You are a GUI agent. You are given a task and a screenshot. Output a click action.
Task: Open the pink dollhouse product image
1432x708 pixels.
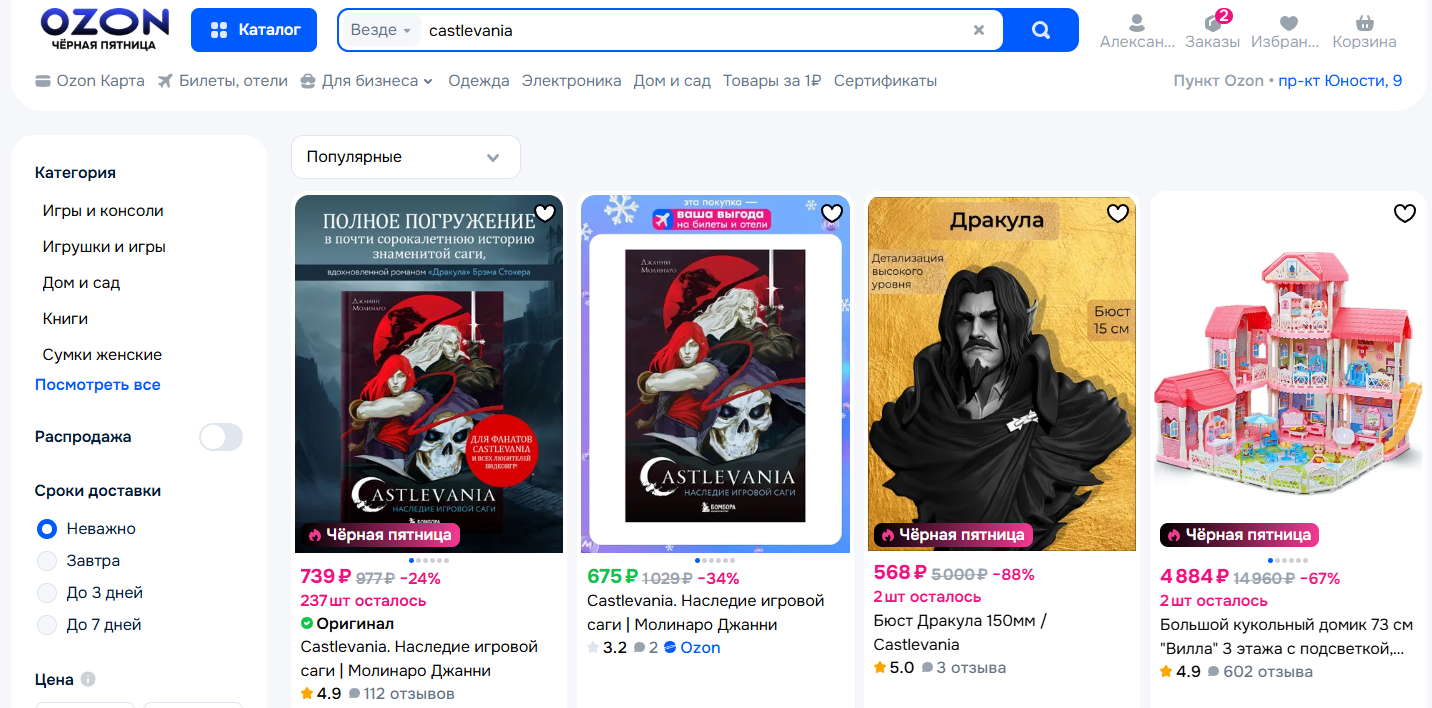pos(1288,373)
